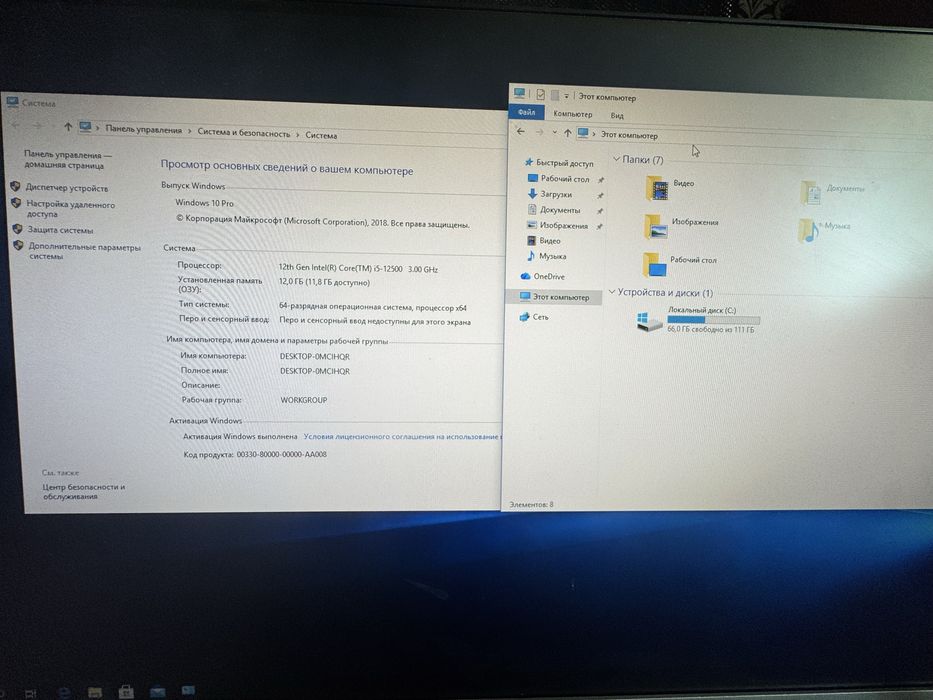Open Сеть in navigation pane
The image size is (933, 700).
pos(534,317)
